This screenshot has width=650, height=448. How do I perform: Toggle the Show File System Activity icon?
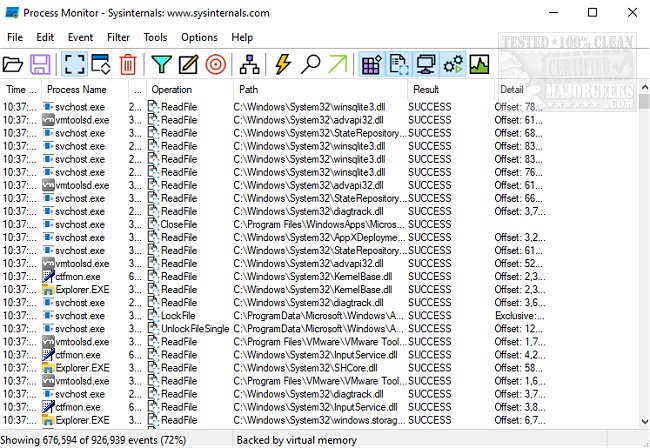(398, 65)
